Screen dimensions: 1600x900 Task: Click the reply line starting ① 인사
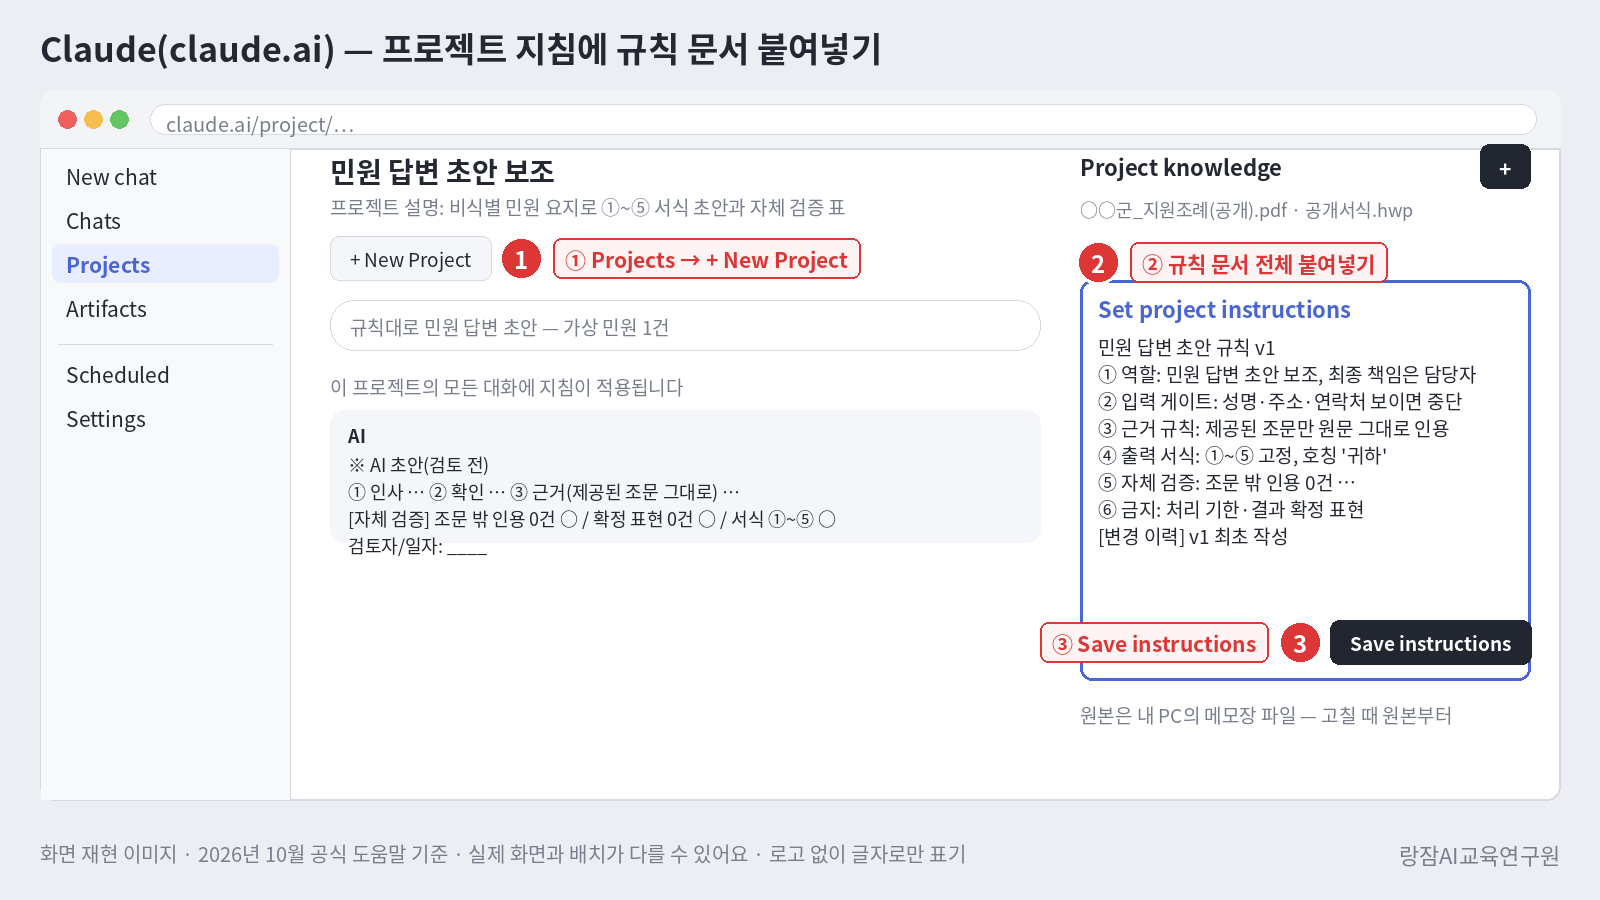pyautogui.click(x=544, y=491)
